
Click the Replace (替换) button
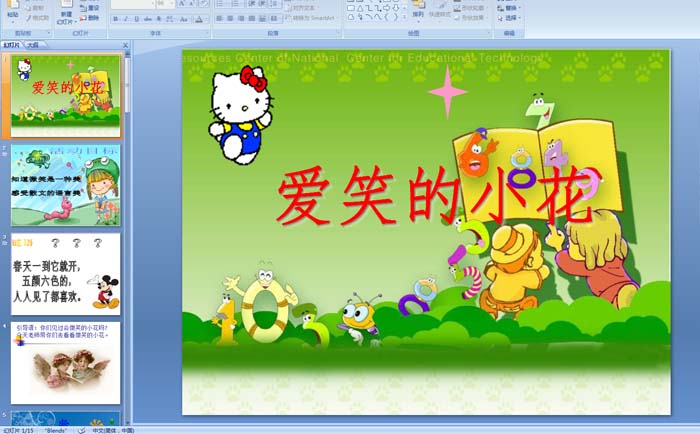click(512, 7)
